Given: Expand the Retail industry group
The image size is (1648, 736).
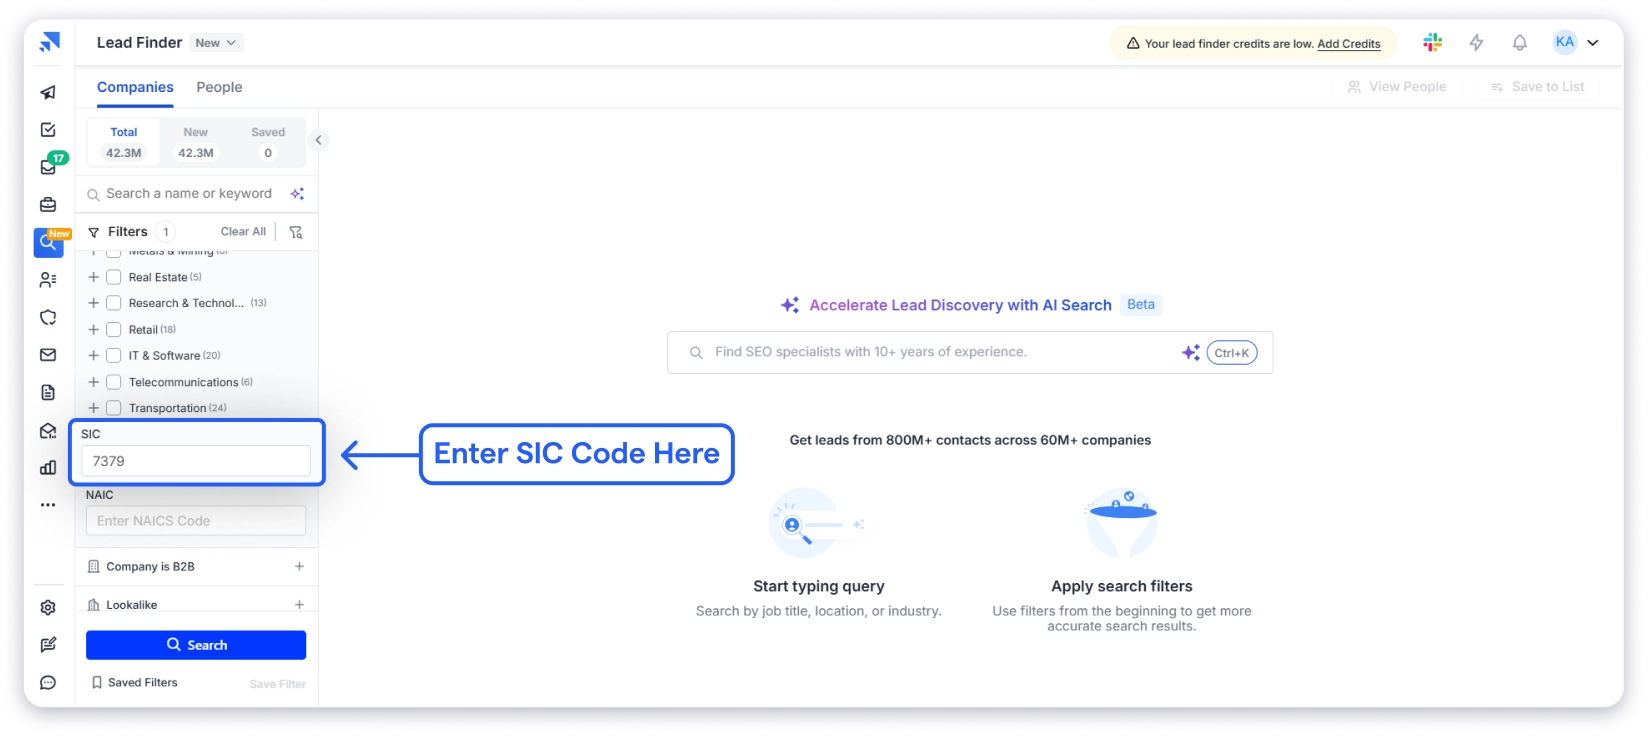Looking at the screenshot, I should (x=93, y=329).
